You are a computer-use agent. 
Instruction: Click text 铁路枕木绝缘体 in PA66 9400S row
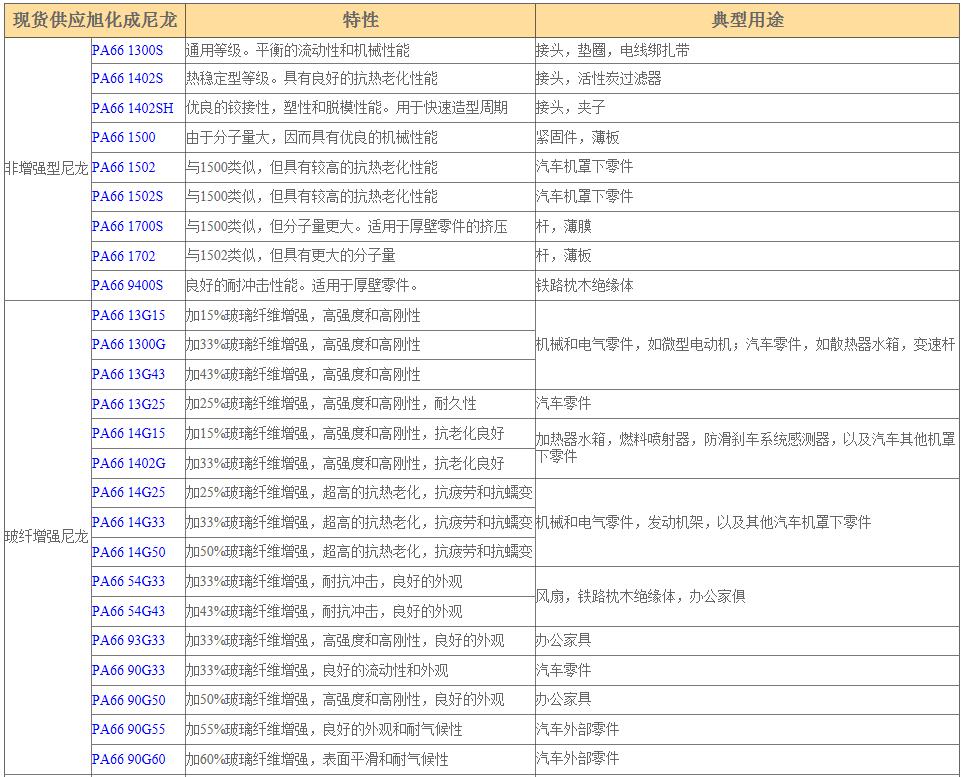[x=584, y=285]
